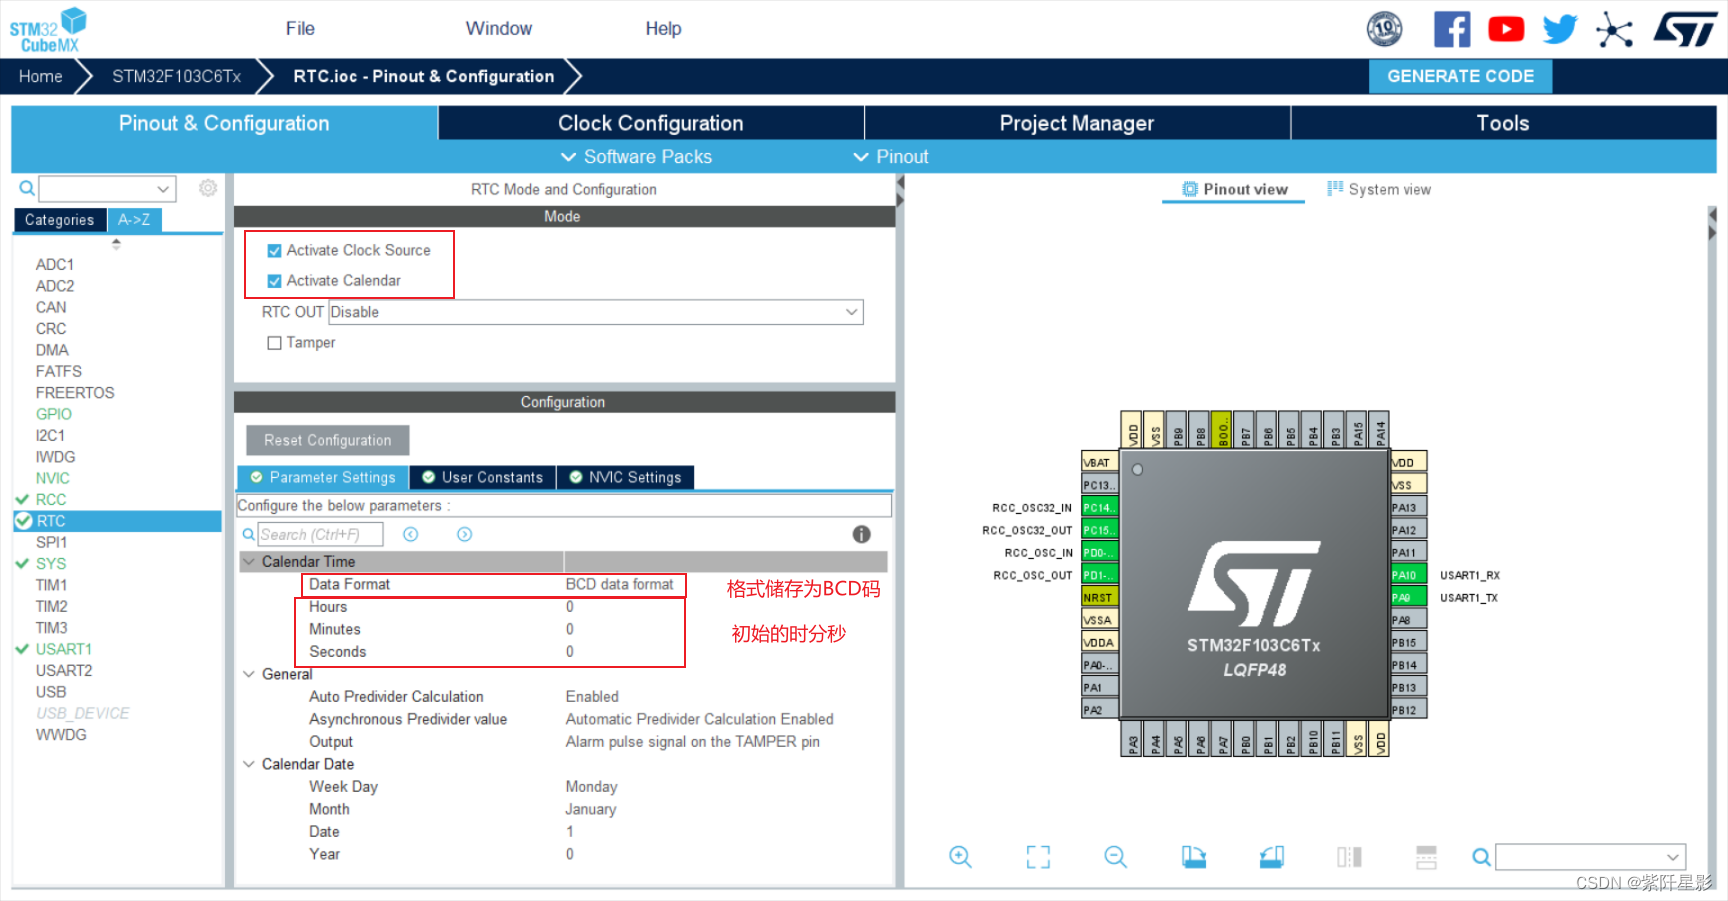Select FREERTOS in the category list
1728x901 pixels.
coord(75,393)
